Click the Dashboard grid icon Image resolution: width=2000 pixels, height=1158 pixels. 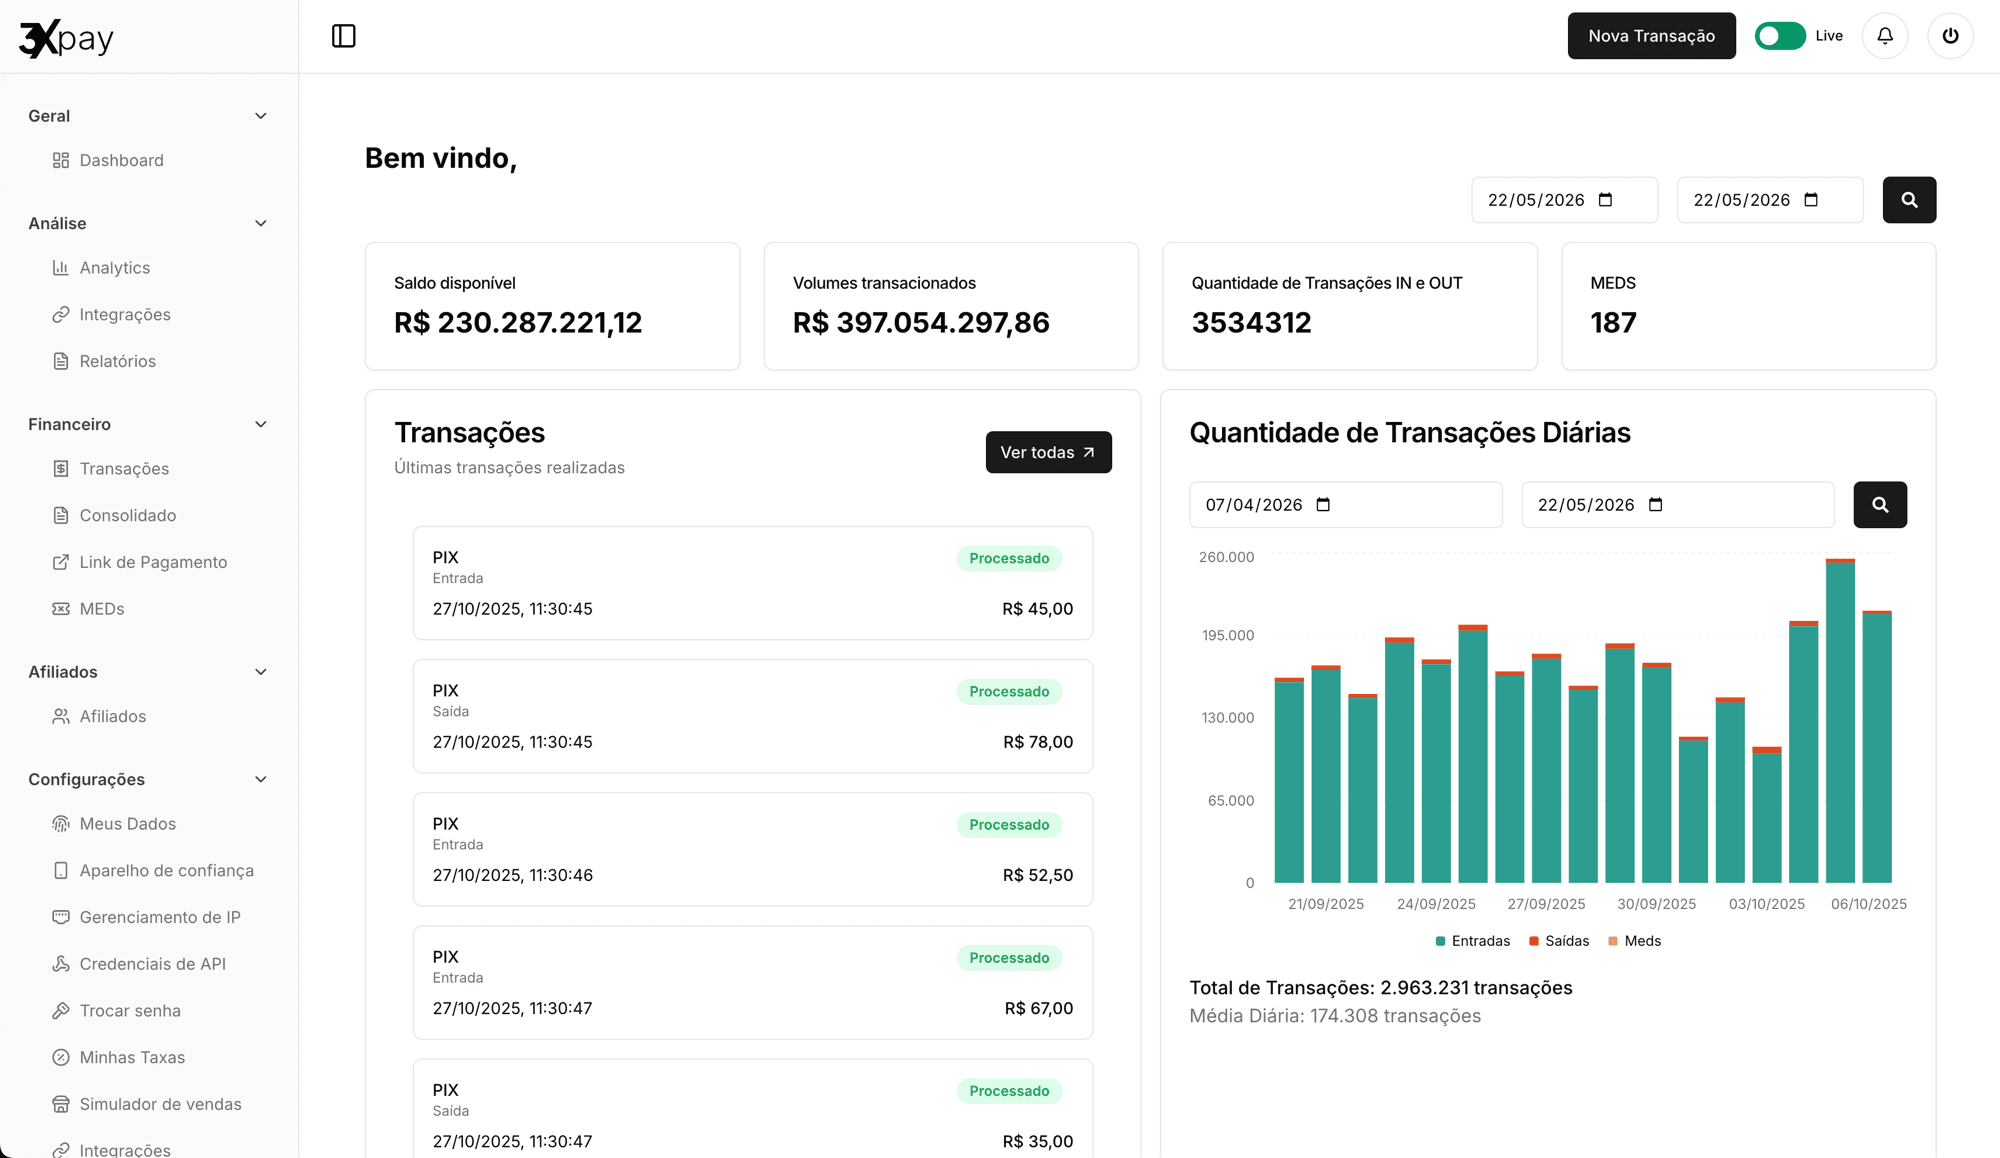(61, 160)
